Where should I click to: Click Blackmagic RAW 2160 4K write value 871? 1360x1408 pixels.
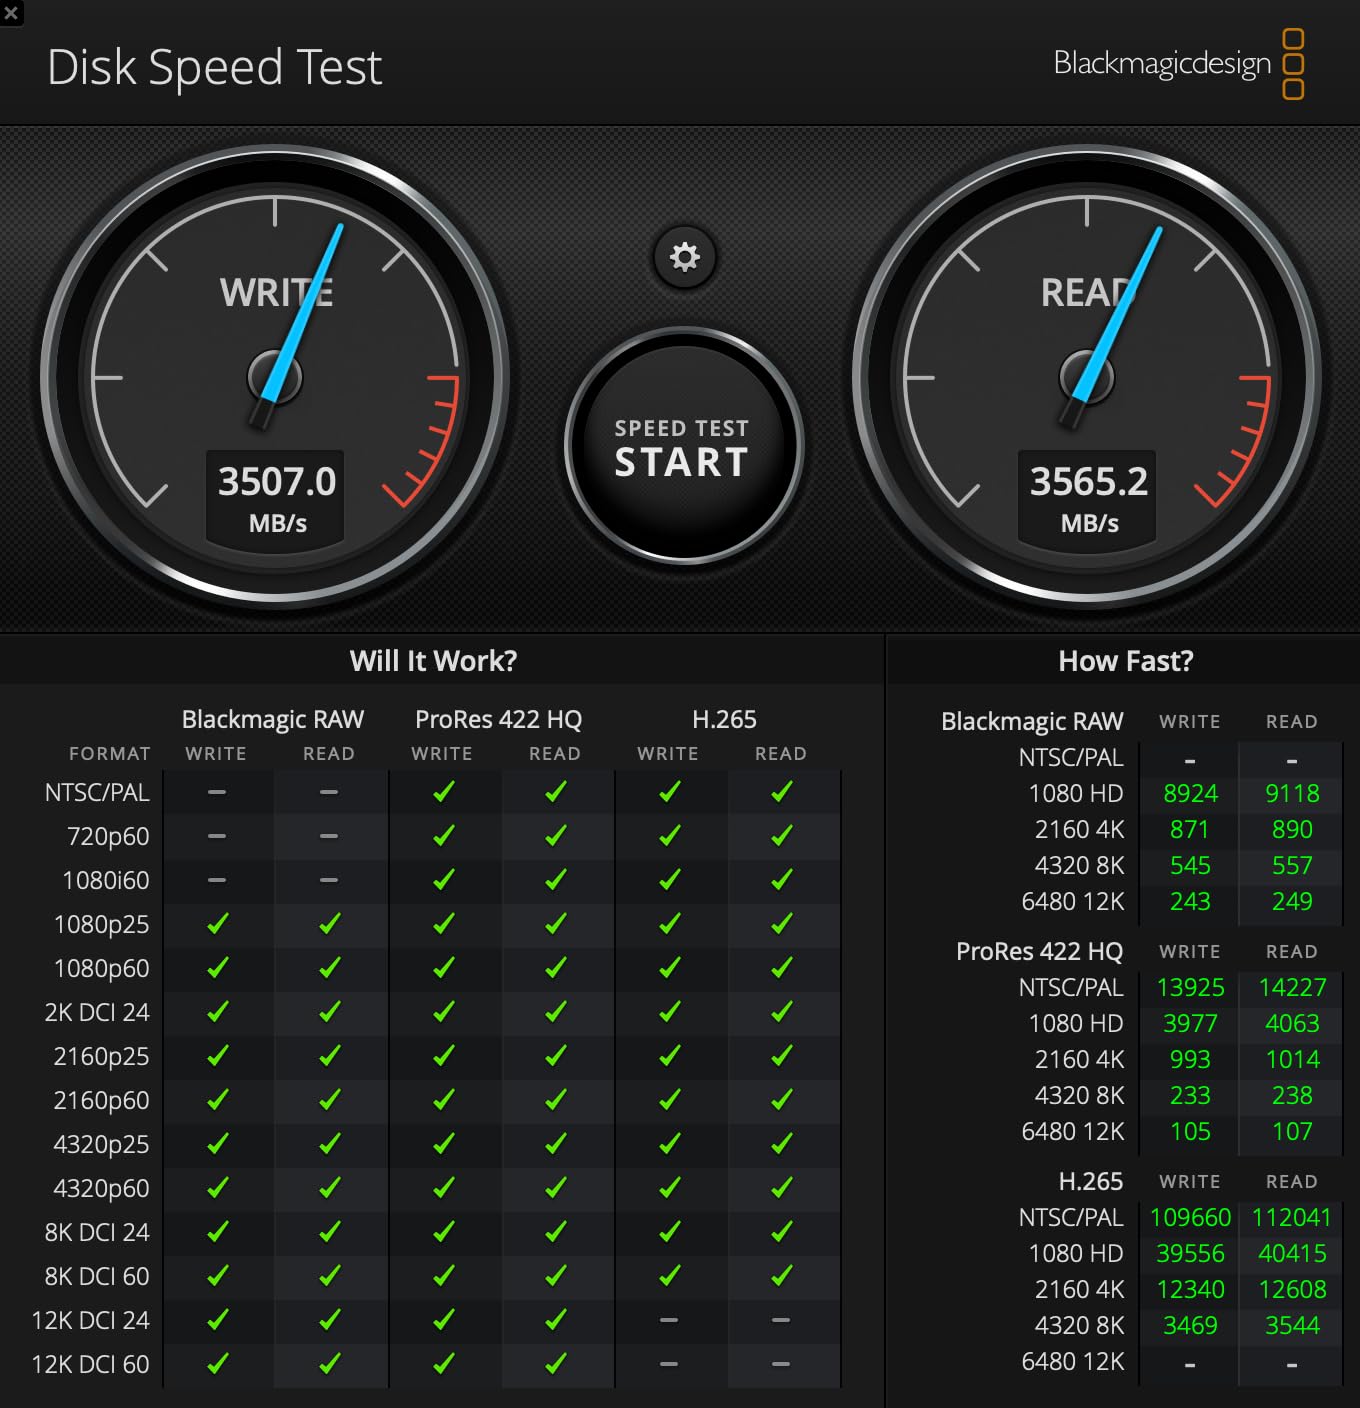pyautogui.click(x=1190, y=830)
